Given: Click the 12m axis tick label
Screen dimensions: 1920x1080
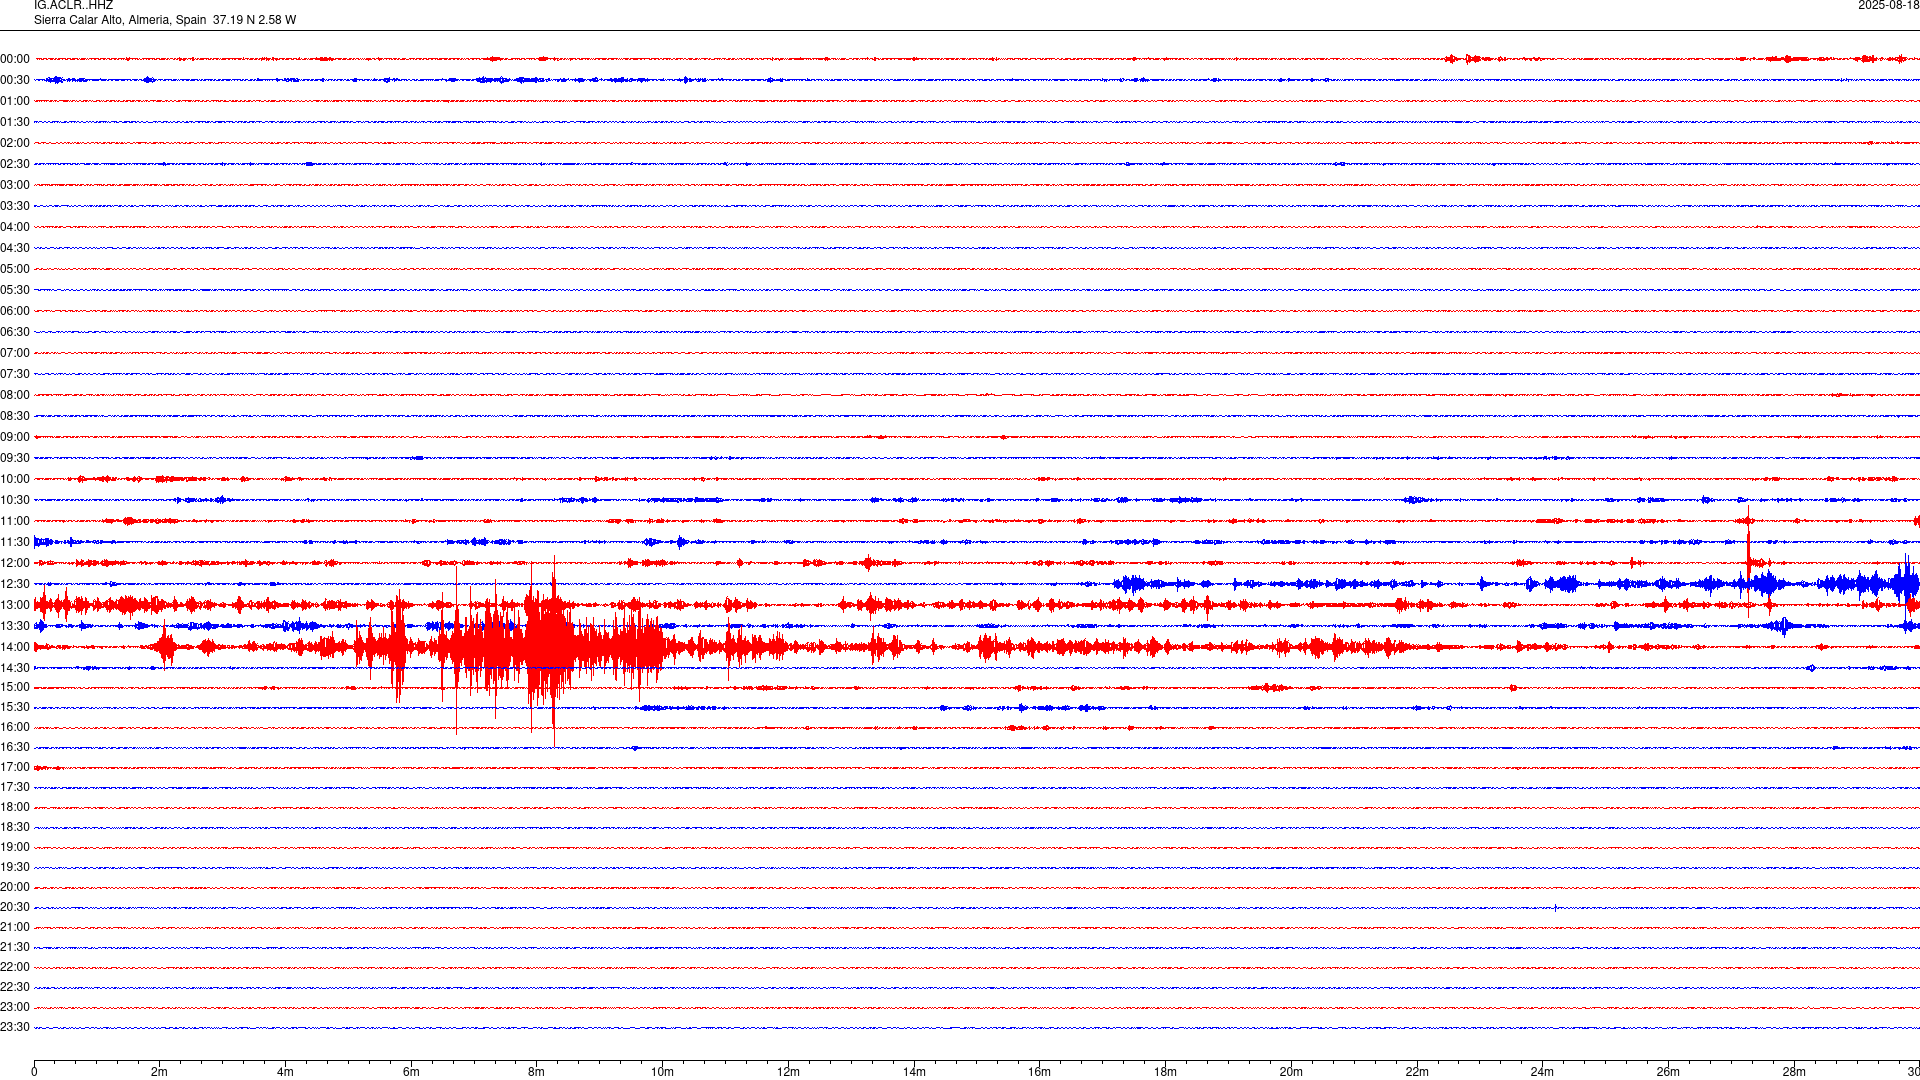Looking at the screenshot, I should [x=788, y=1072].
